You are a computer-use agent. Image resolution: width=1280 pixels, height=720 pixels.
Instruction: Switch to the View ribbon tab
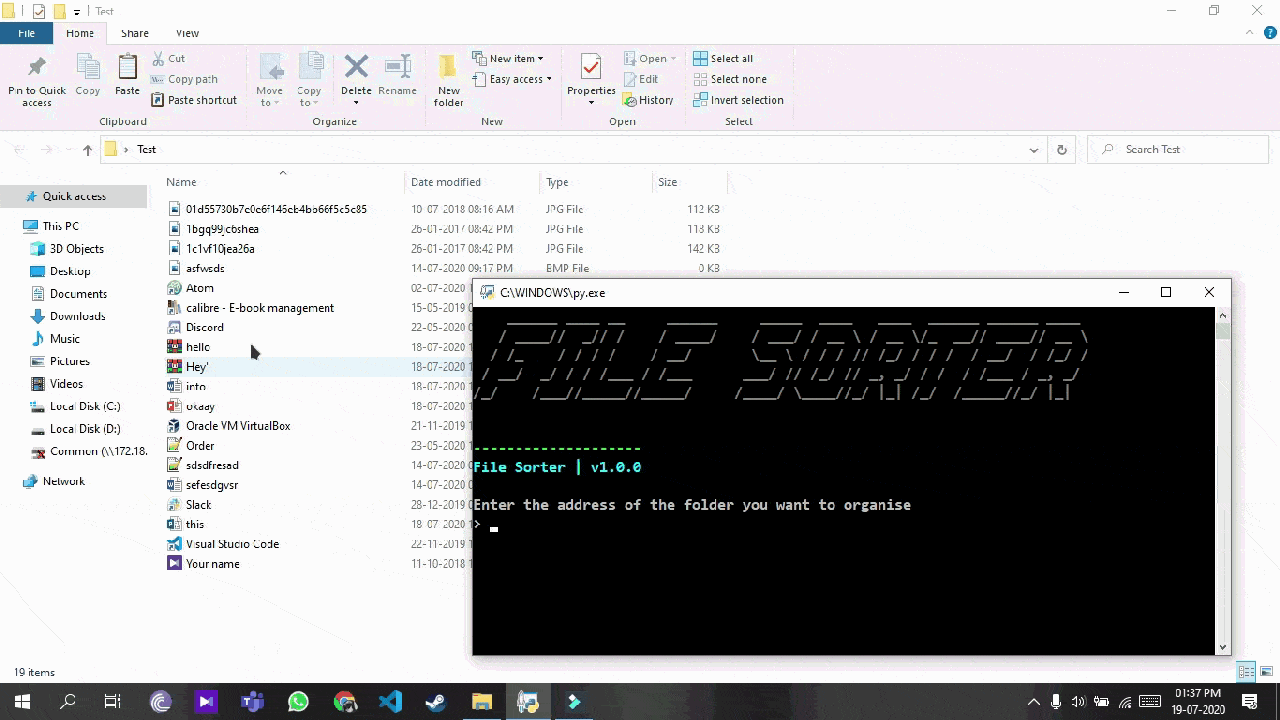(187, 33)
